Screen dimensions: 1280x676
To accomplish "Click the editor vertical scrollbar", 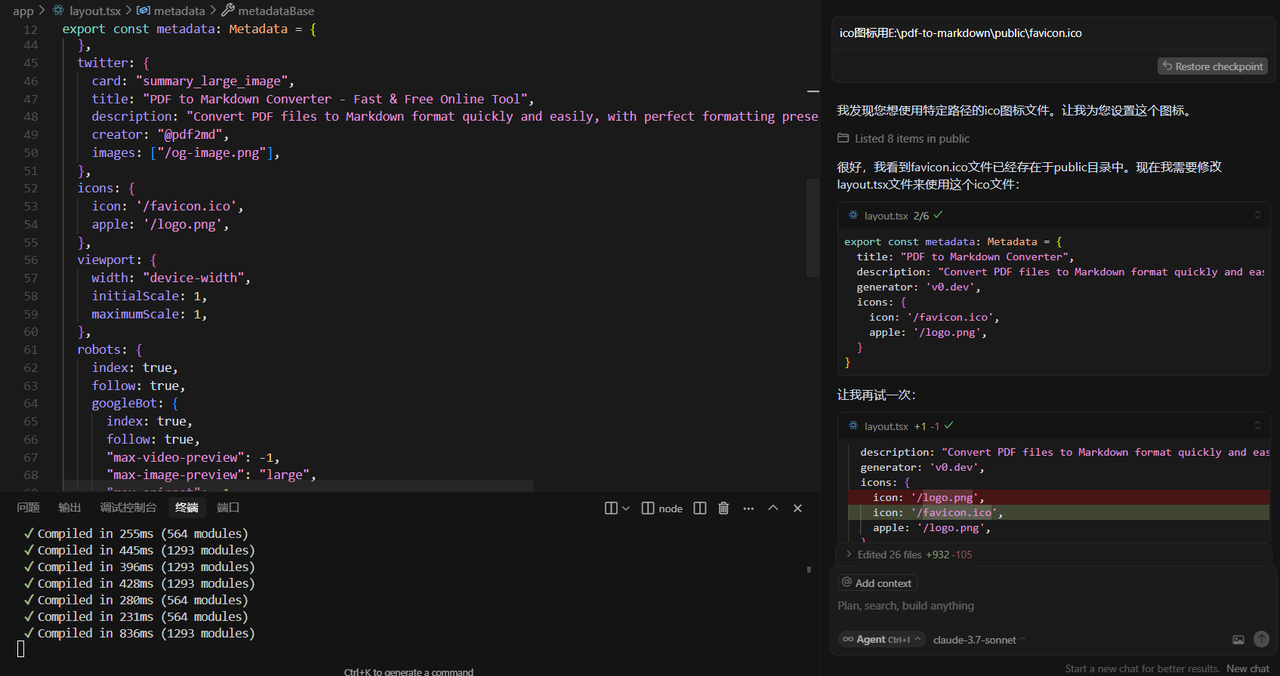I will pos(813,228).
